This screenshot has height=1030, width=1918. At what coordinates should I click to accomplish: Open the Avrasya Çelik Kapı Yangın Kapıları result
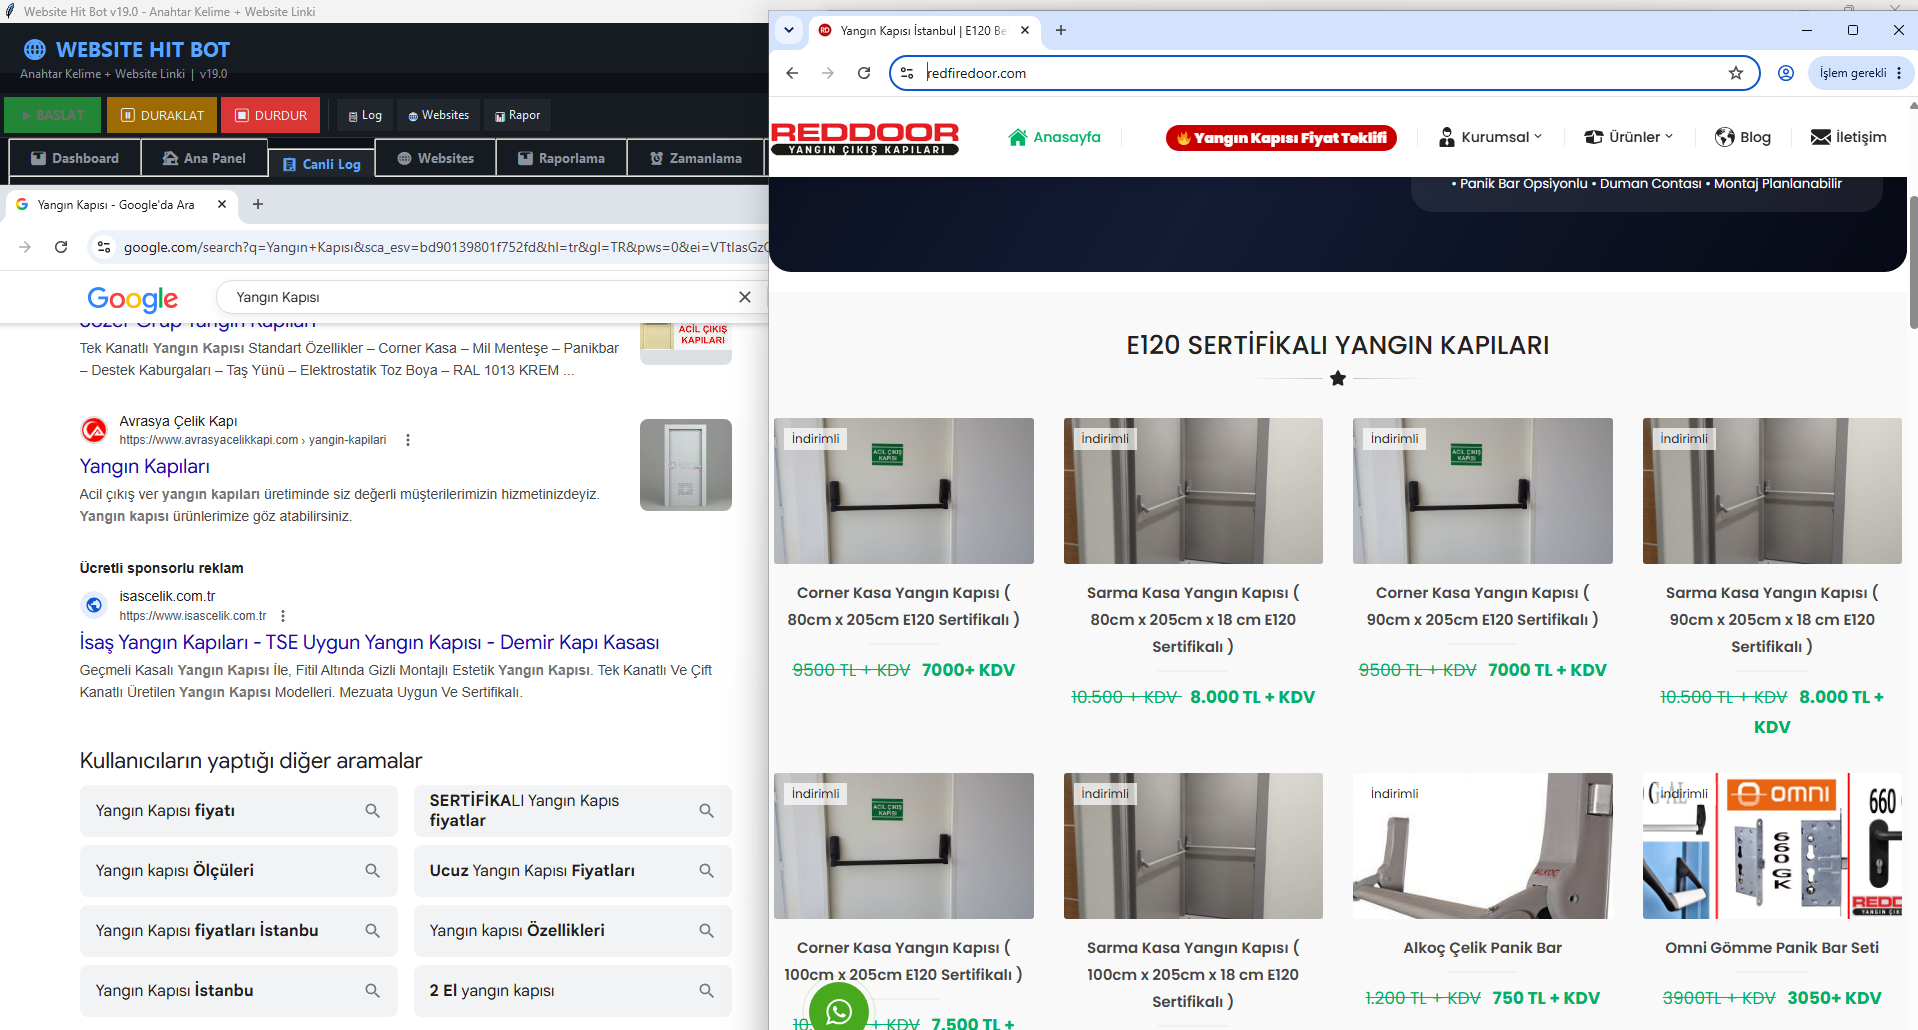[x=145, y=466]
